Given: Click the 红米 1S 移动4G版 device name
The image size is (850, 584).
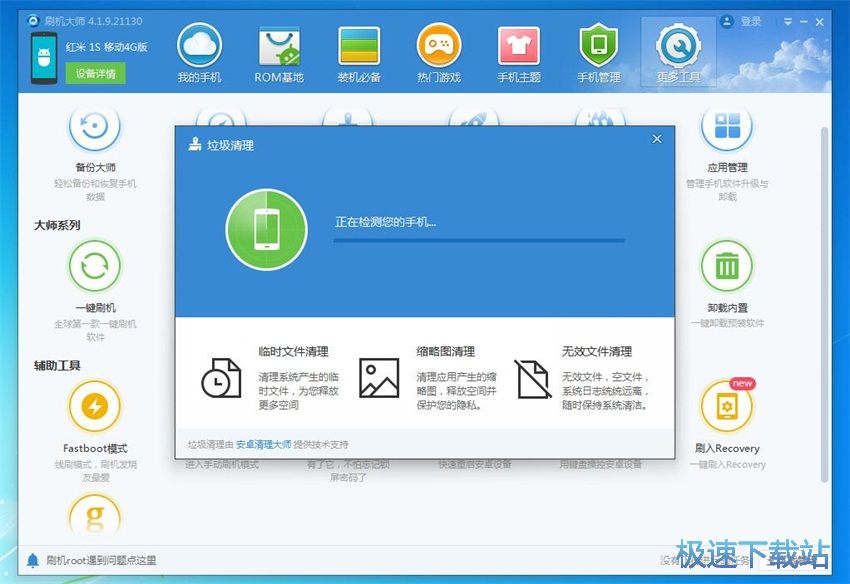Looking at the screenshot, I should (x=107, y=47).
